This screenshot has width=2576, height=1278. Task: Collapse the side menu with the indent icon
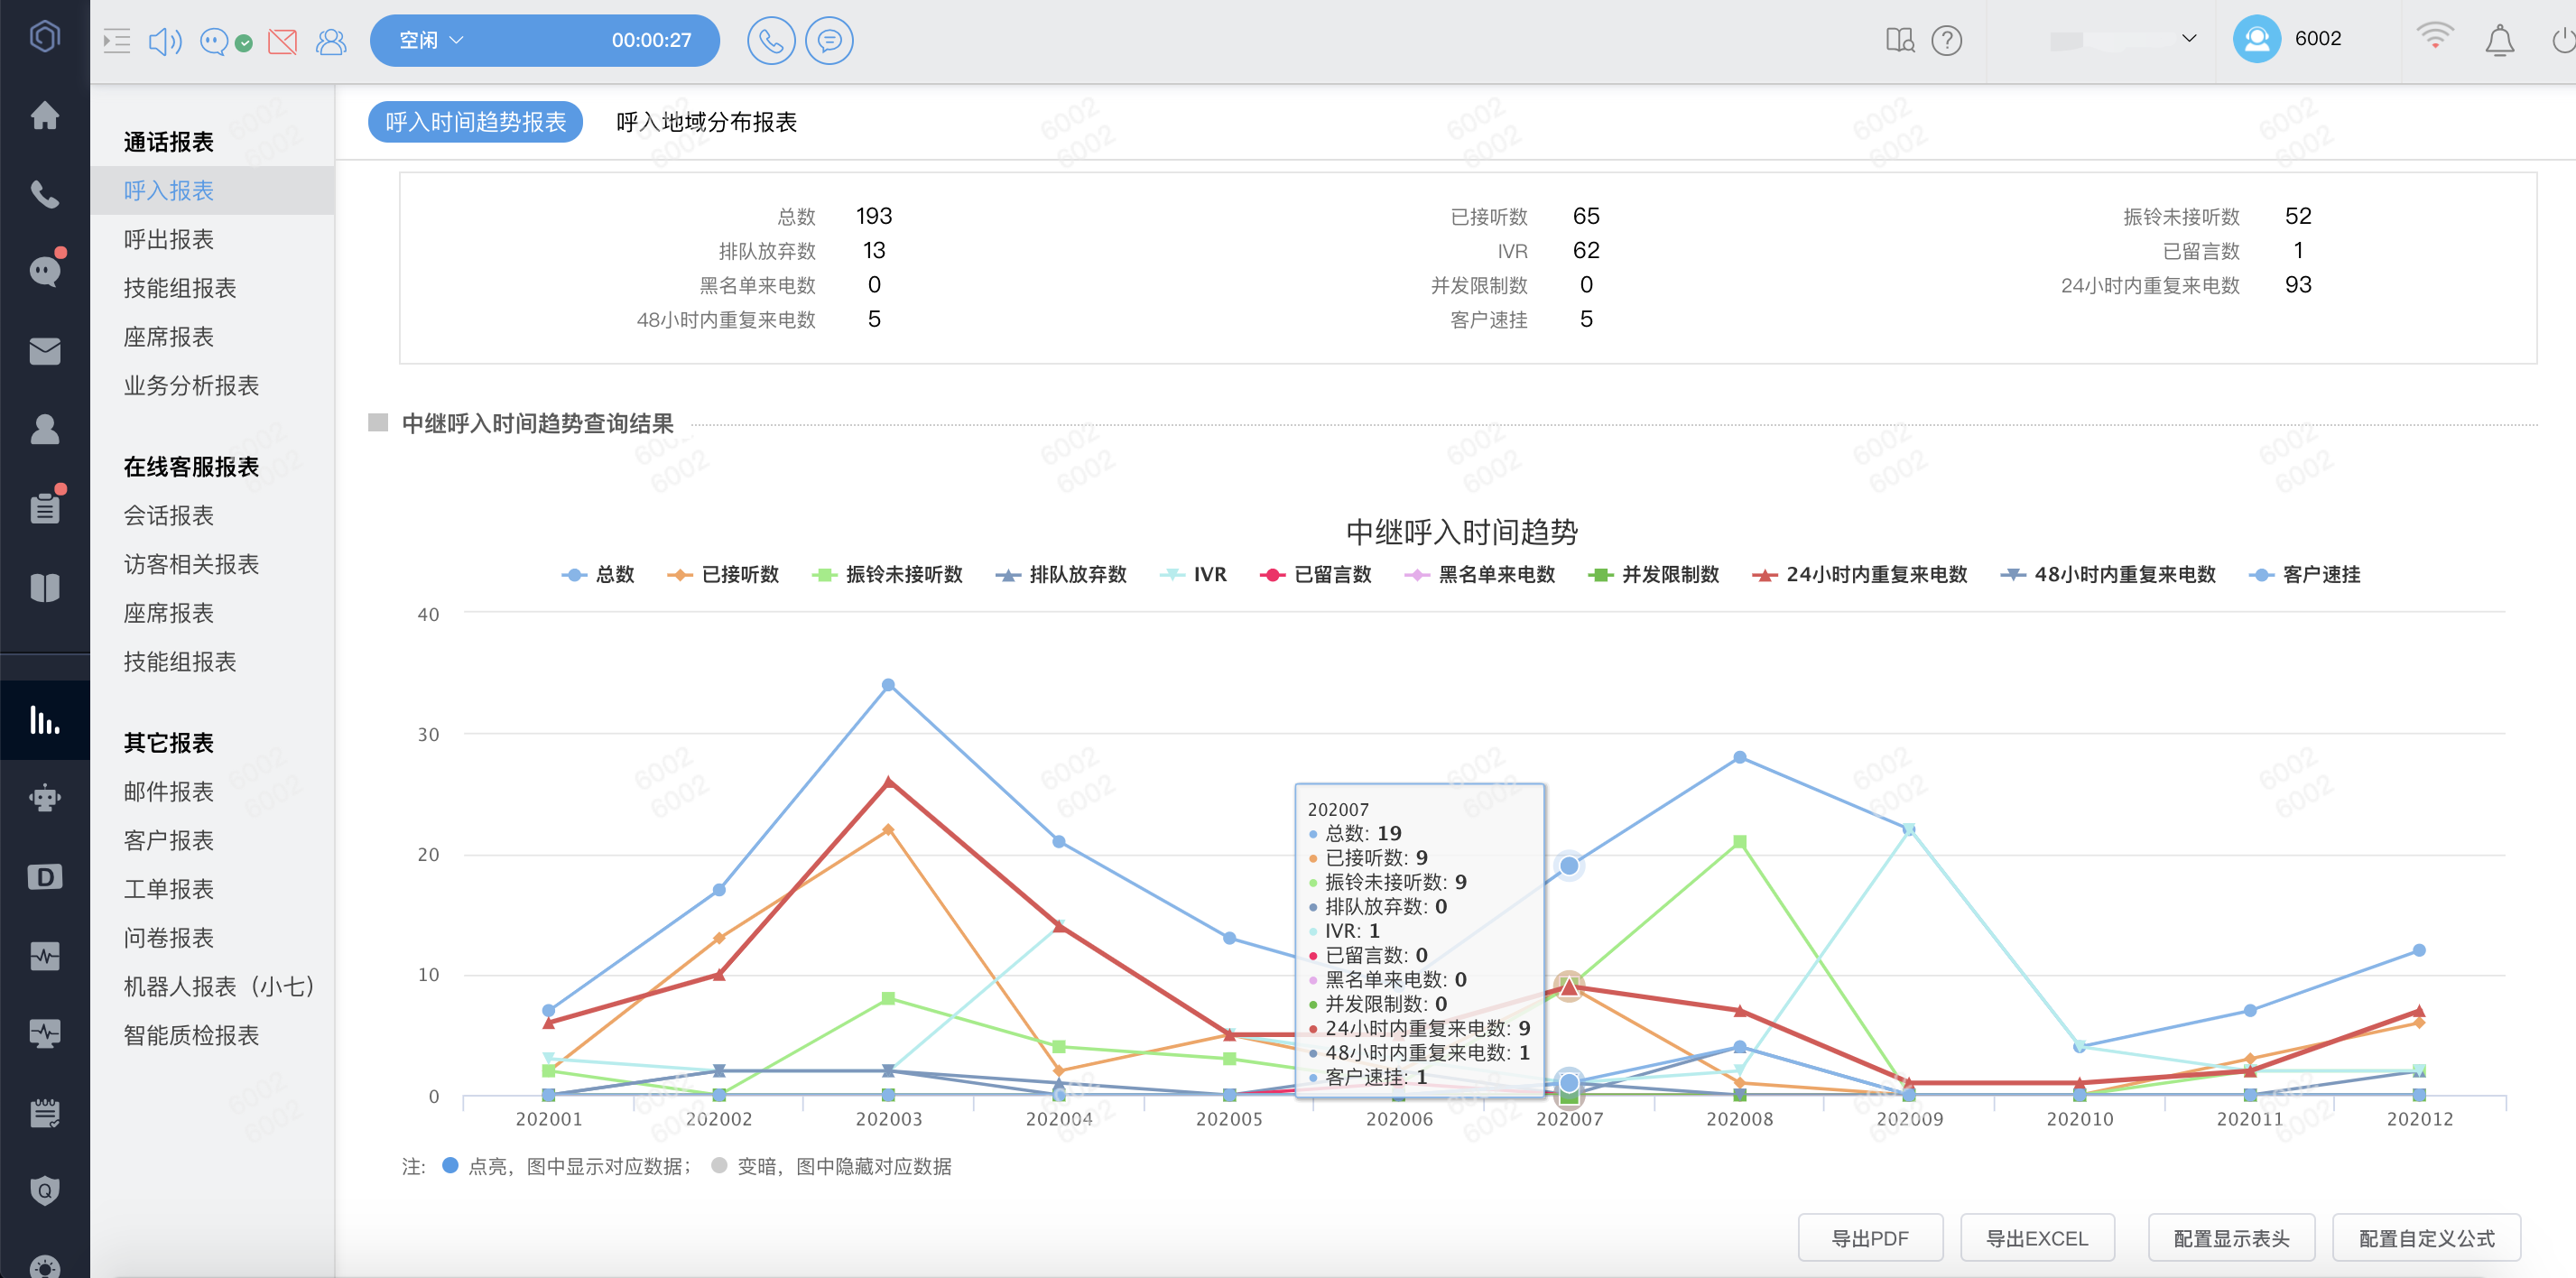(117, 41)
